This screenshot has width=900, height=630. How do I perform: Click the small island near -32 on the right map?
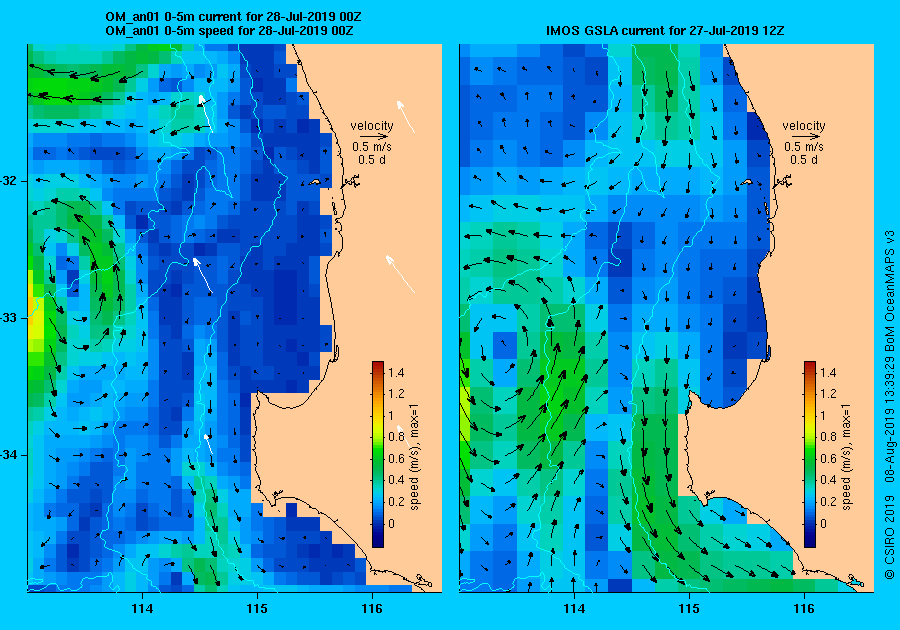pos(746,182)
